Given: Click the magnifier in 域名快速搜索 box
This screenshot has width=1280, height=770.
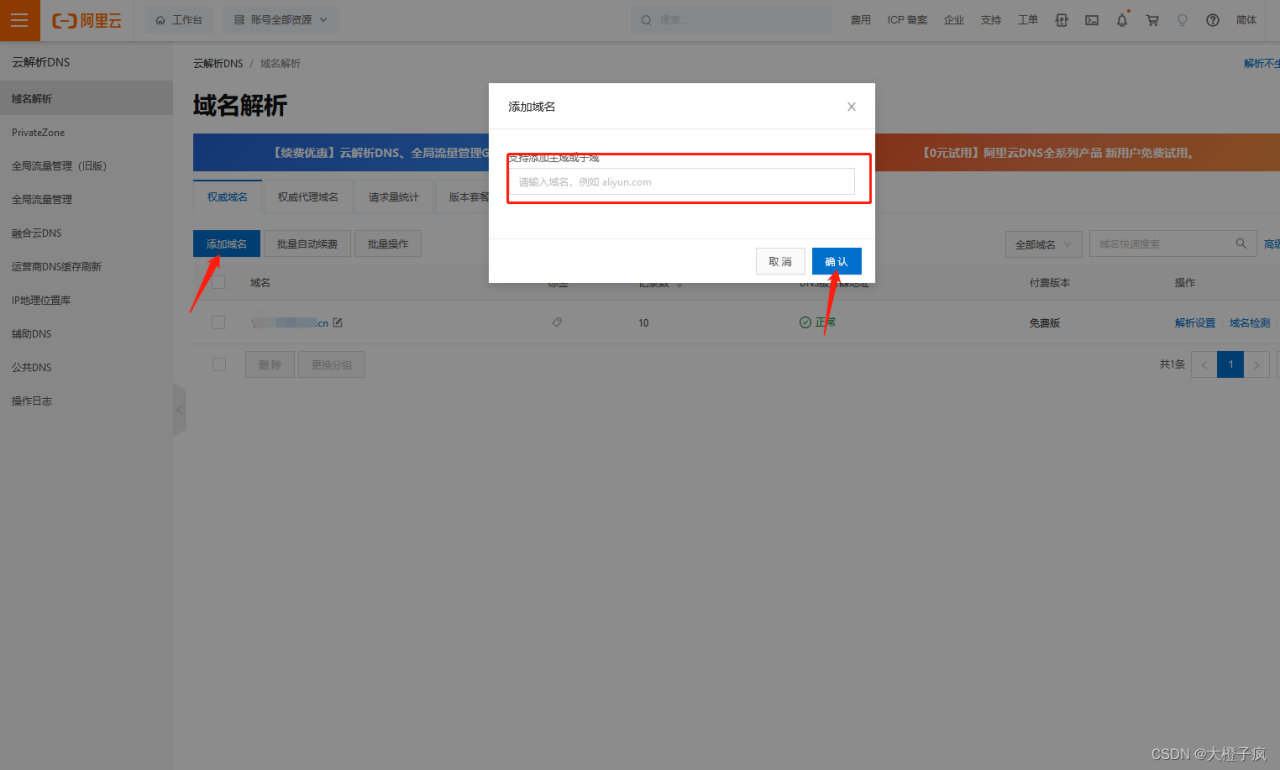Looking at the screenshot, I should tap(1241, 243).
